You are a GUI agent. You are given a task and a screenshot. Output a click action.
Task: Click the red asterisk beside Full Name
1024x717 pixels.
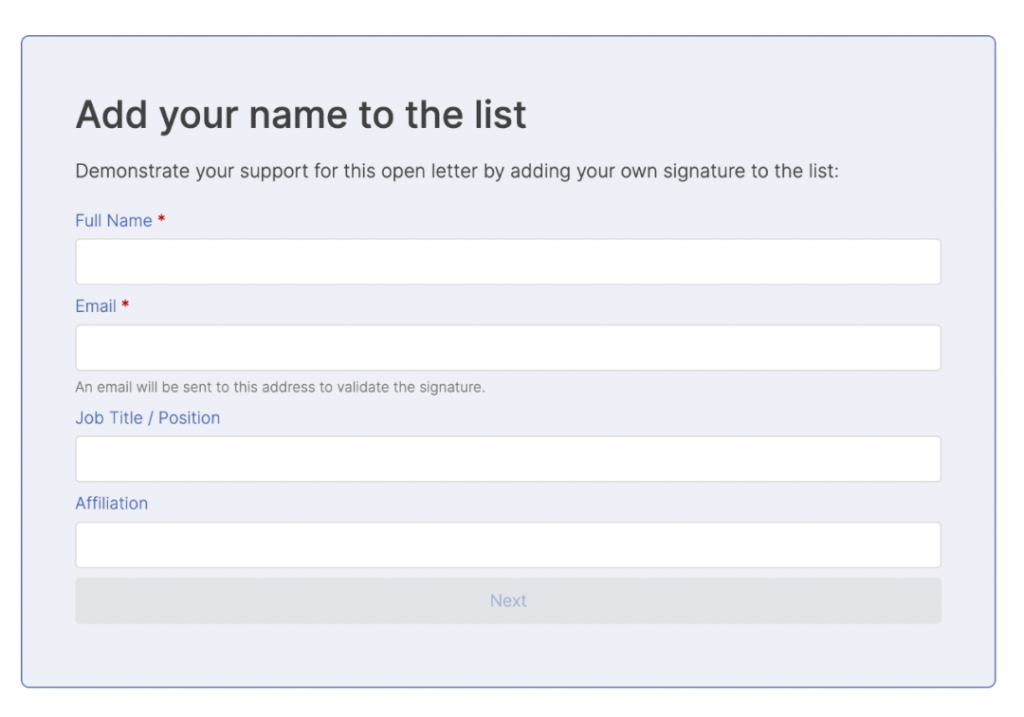(162, 219)
